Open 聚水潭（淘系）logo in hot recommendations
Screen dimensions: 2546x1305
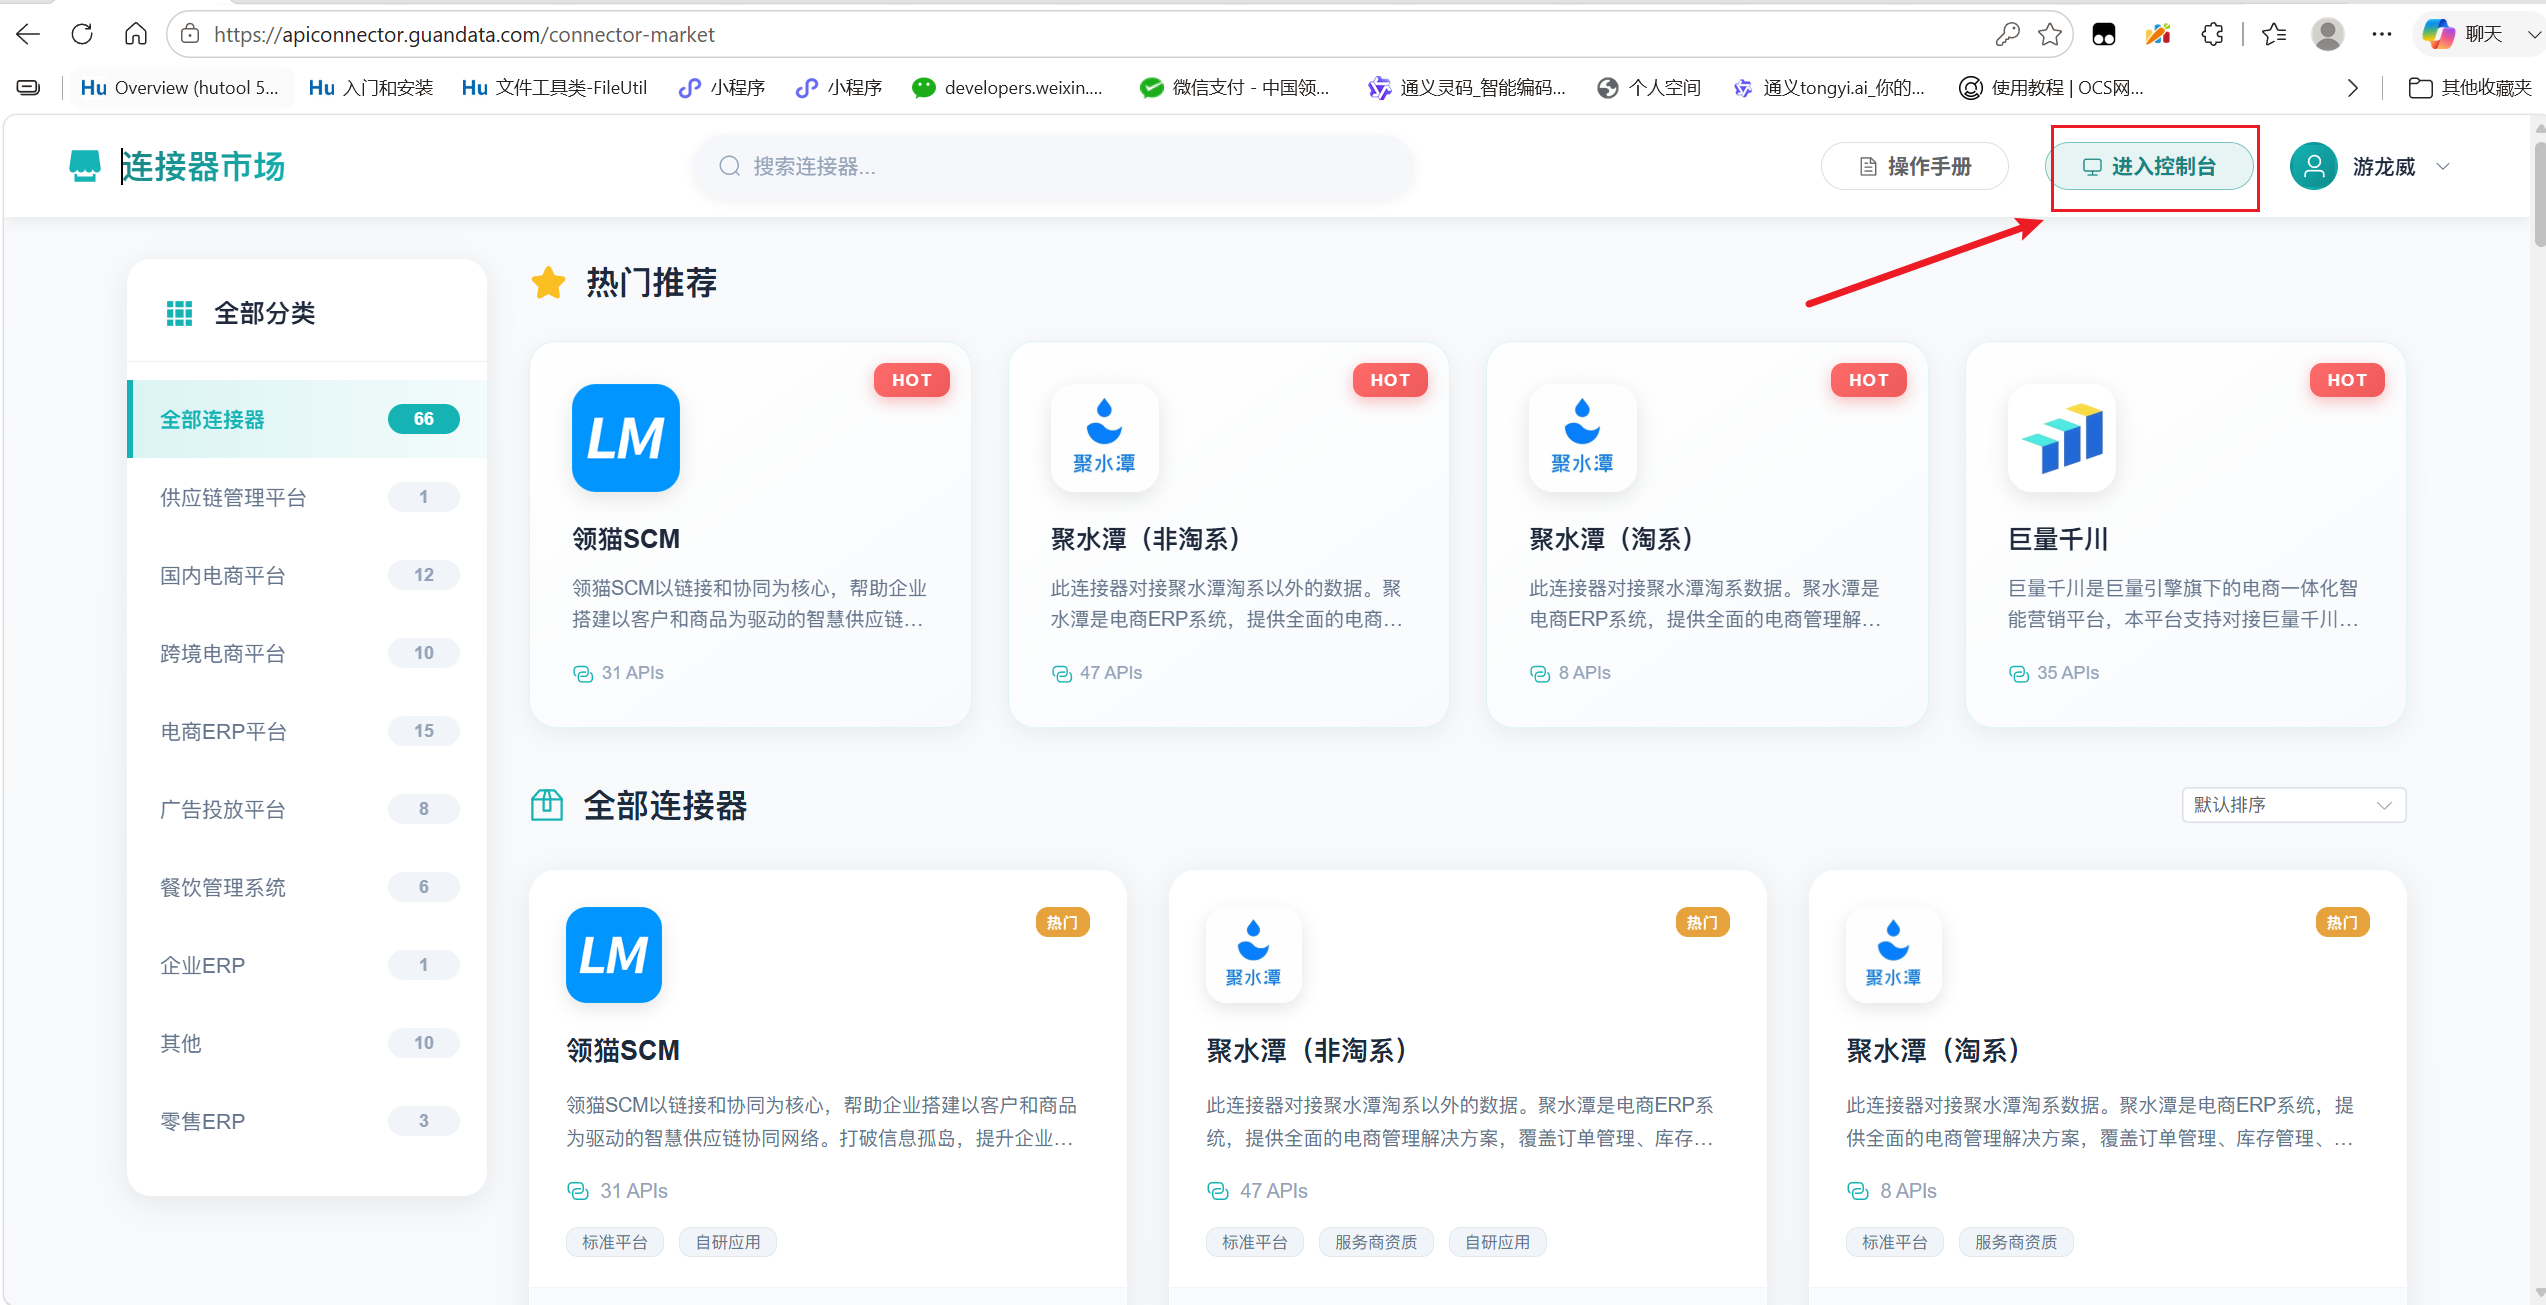click(1583, 438)
